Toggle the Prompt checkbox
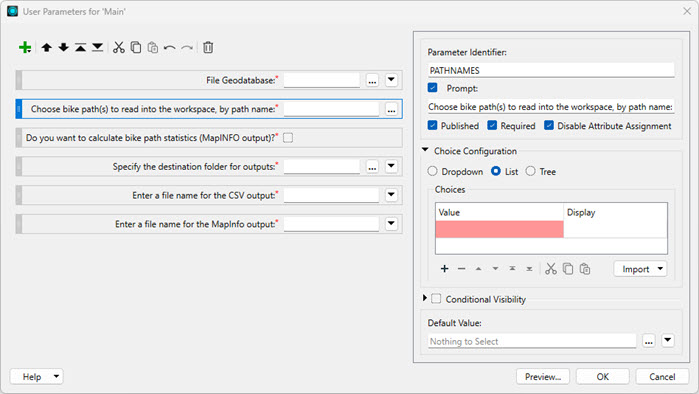Screen dimensions: 699x394 [x=432, y=88]
